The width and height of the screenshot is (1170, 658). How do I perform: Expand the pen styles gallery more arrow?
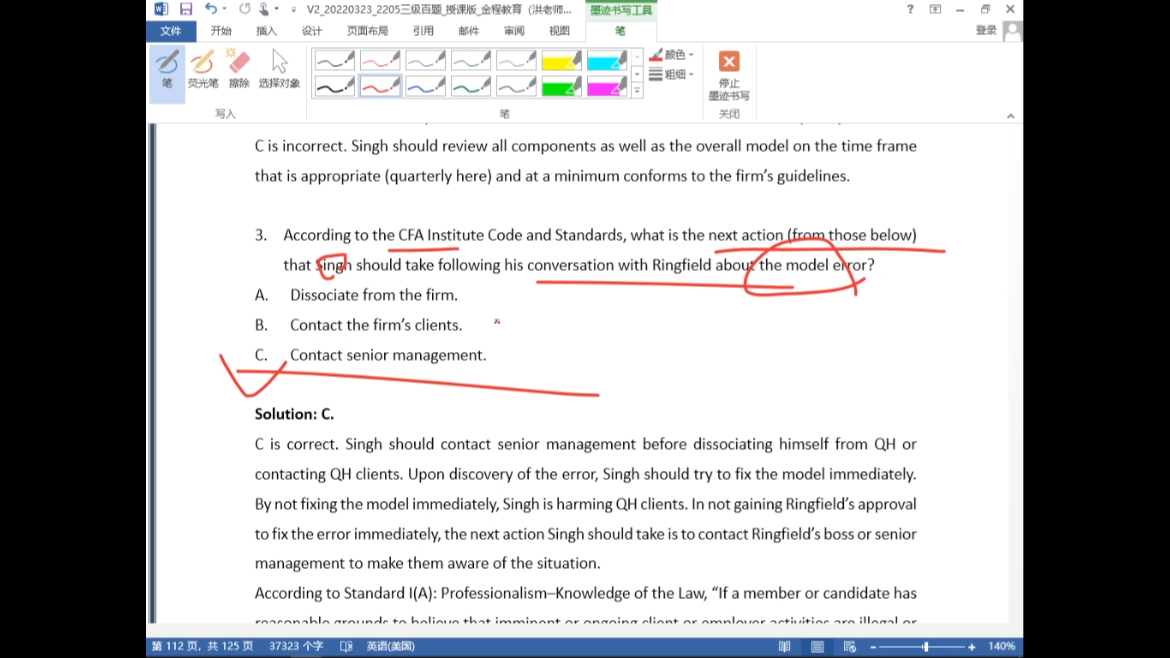click(x=637, y=91)
